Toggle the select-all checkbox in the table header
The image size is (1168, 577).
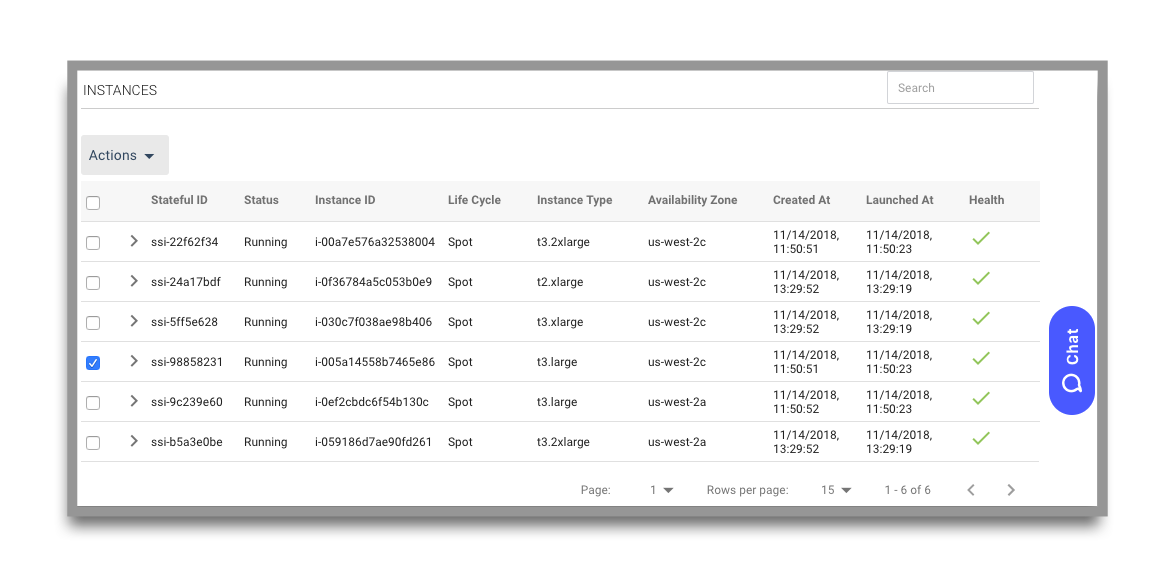tap(93, 202)
